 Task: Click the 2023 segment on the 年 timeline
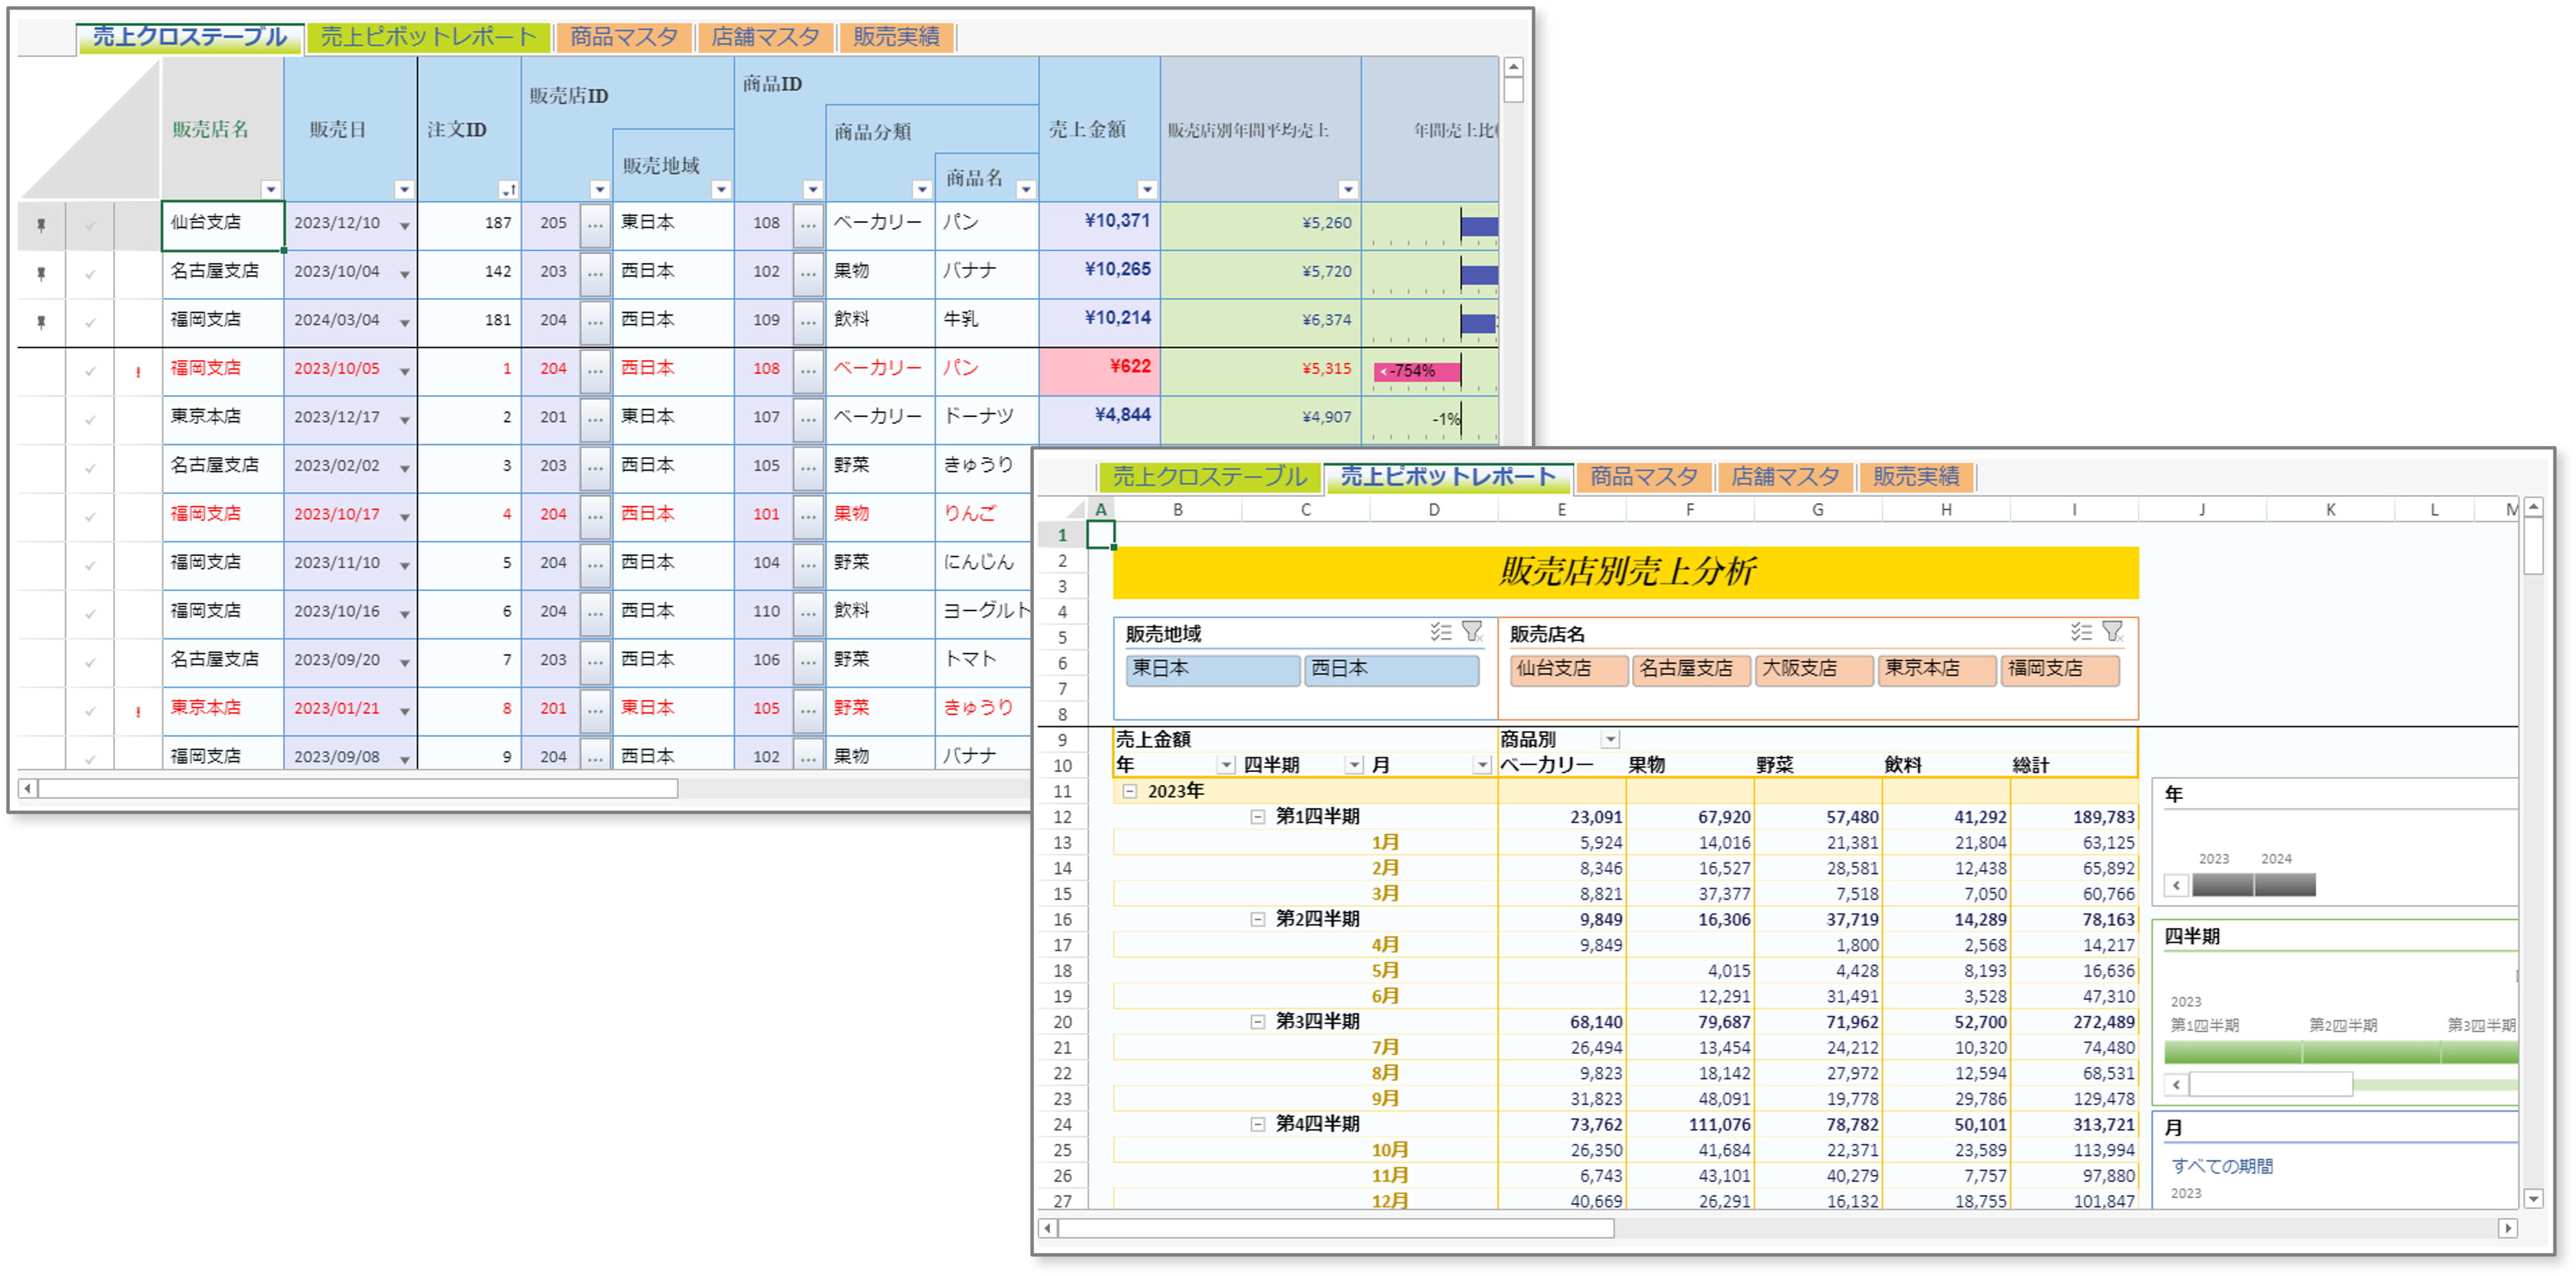(2222, 885)
